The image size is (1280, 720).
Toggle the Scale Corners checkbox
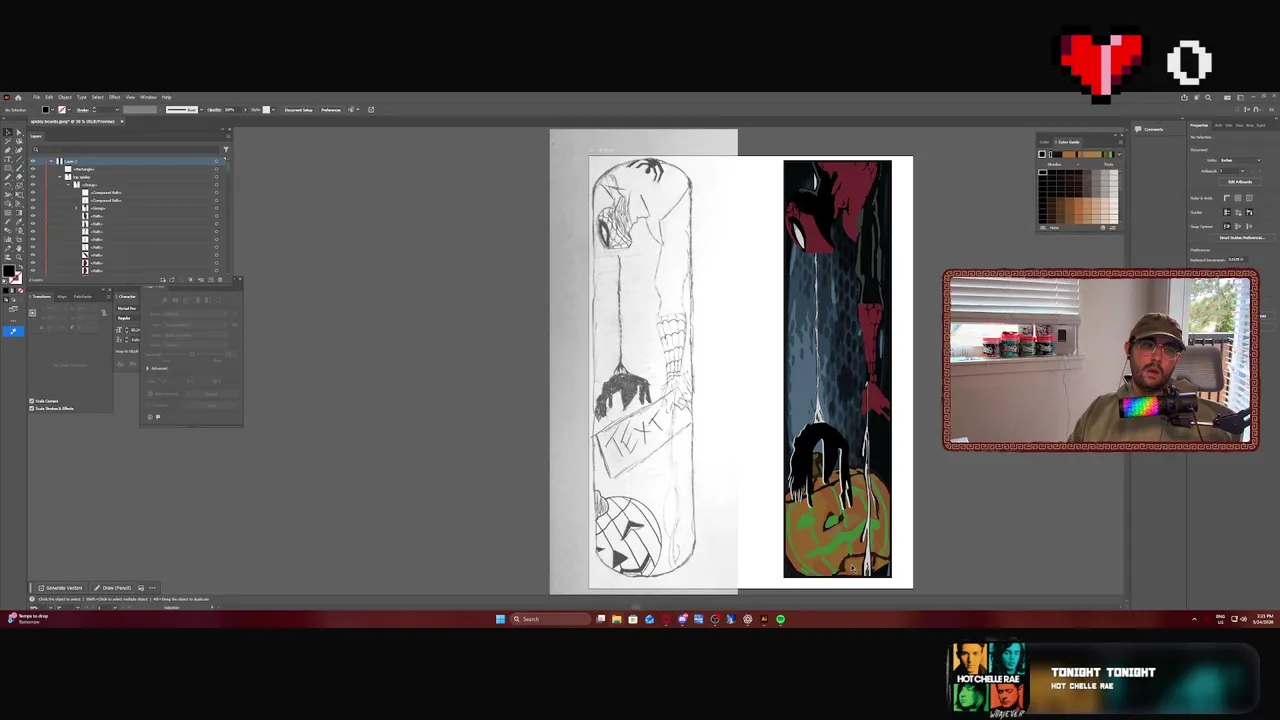click(31, 401)
